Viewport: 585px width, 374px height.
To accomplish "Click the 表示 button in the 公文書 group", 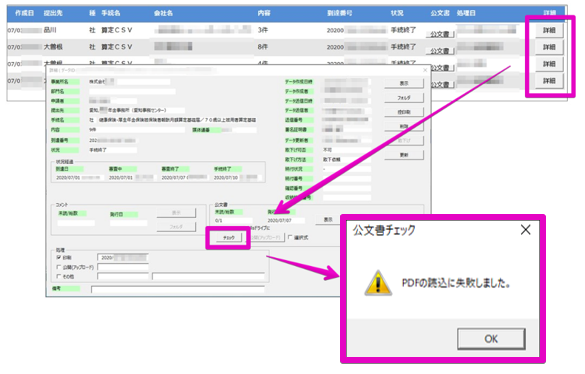I will point(328,220).
